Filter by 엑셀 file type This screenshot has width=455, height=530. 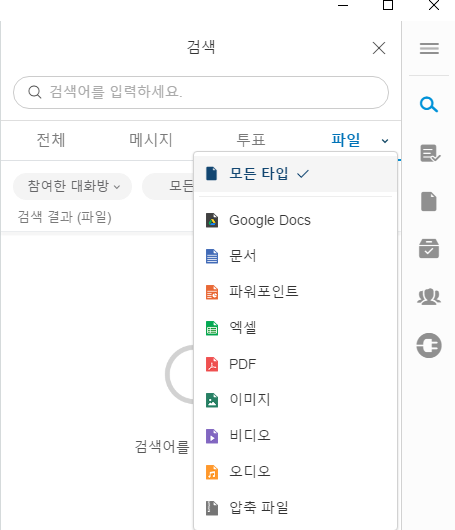coord(295,328)
